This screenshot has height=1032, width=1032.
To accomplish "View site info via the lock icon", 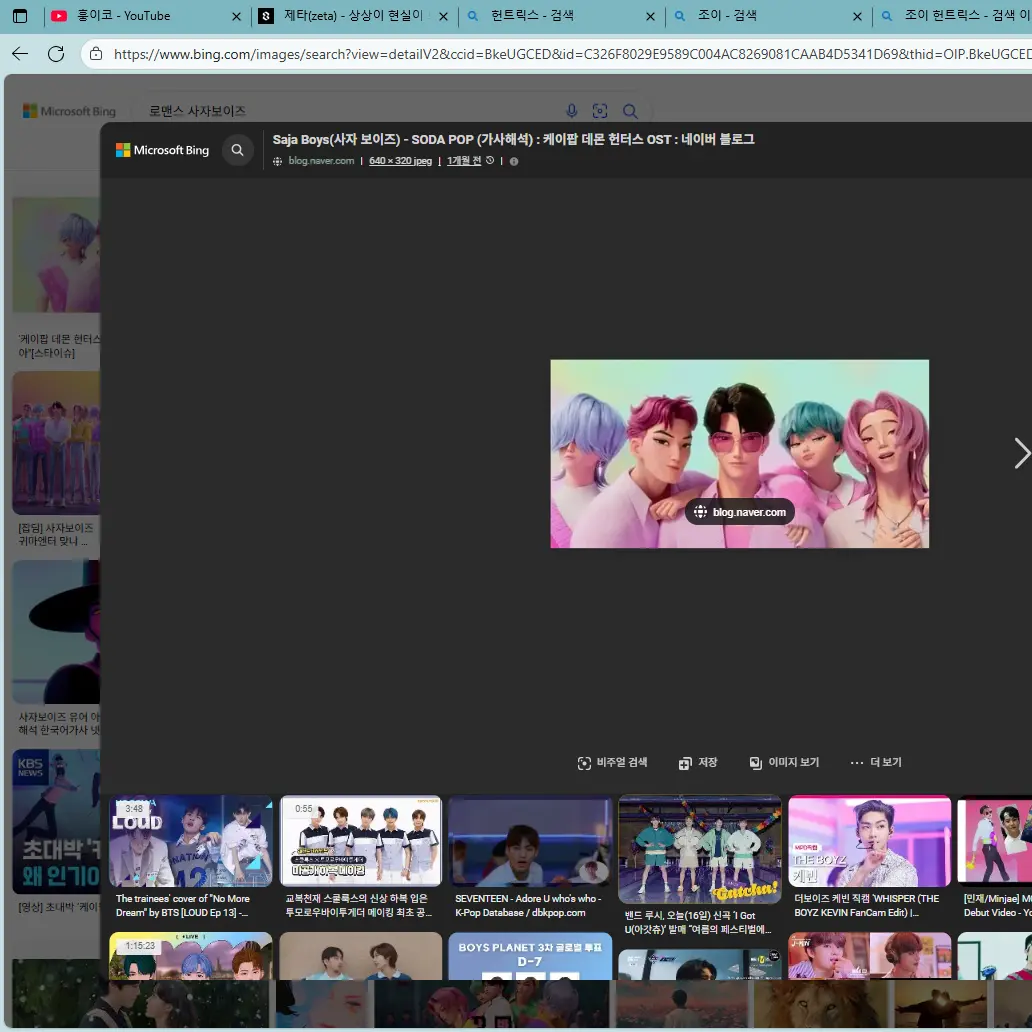I will pyautogui.click(x=96, y=54).
